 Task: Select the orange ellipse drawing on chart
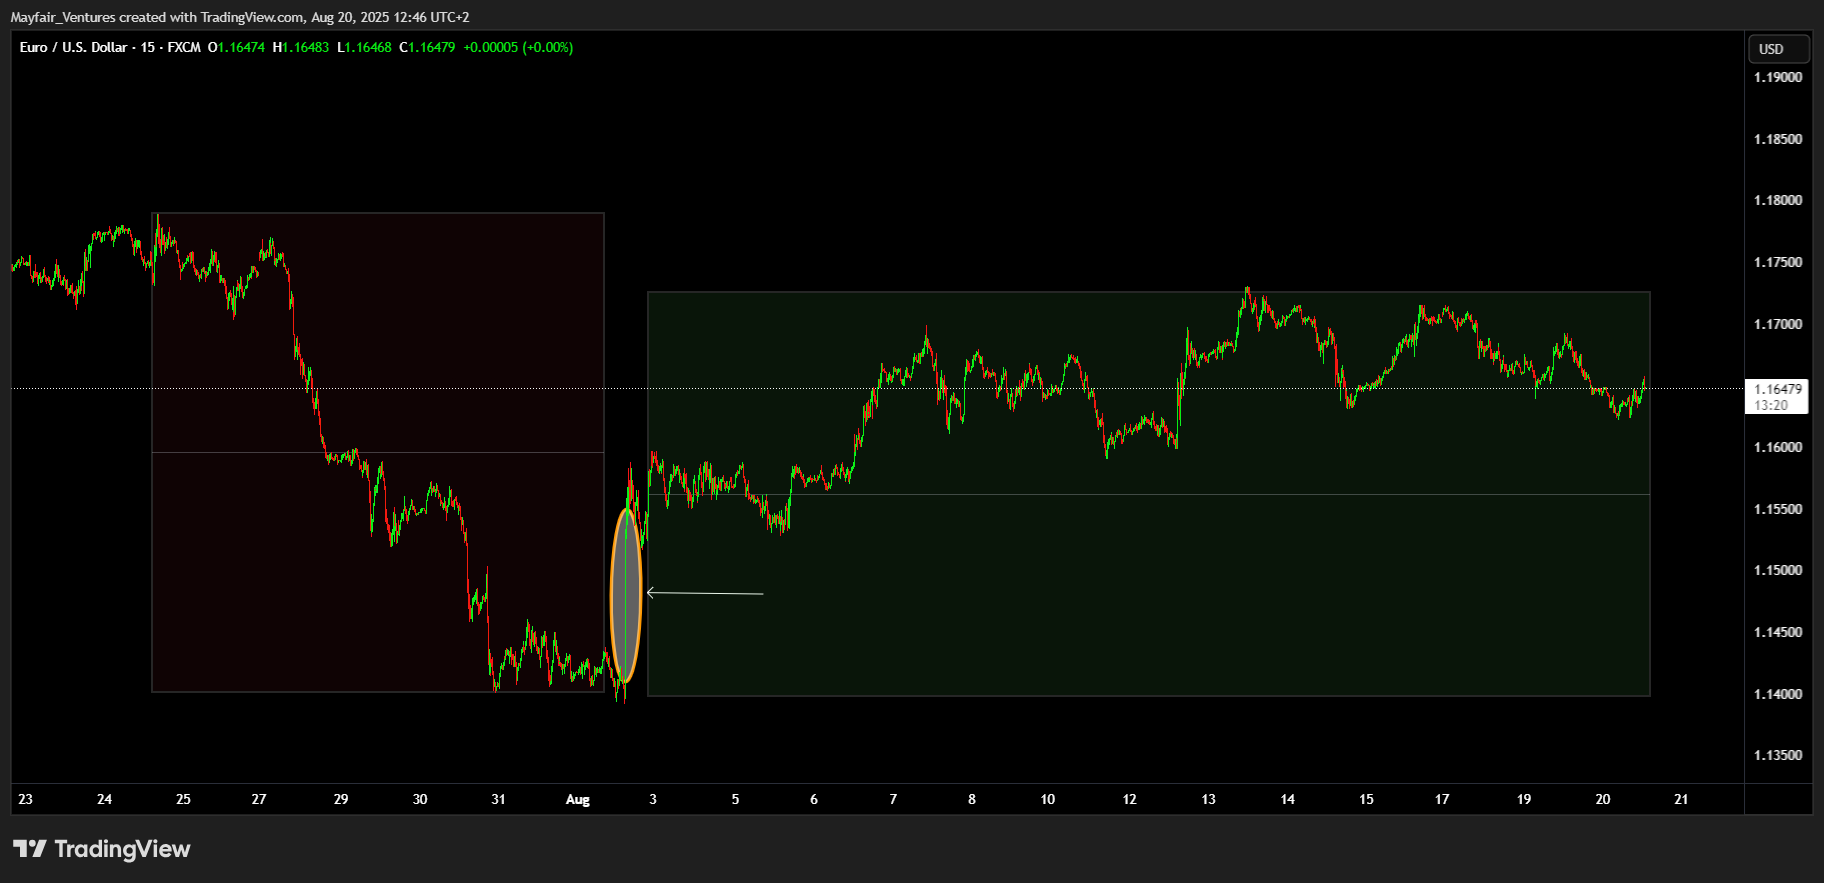click(x=625, y=595)
